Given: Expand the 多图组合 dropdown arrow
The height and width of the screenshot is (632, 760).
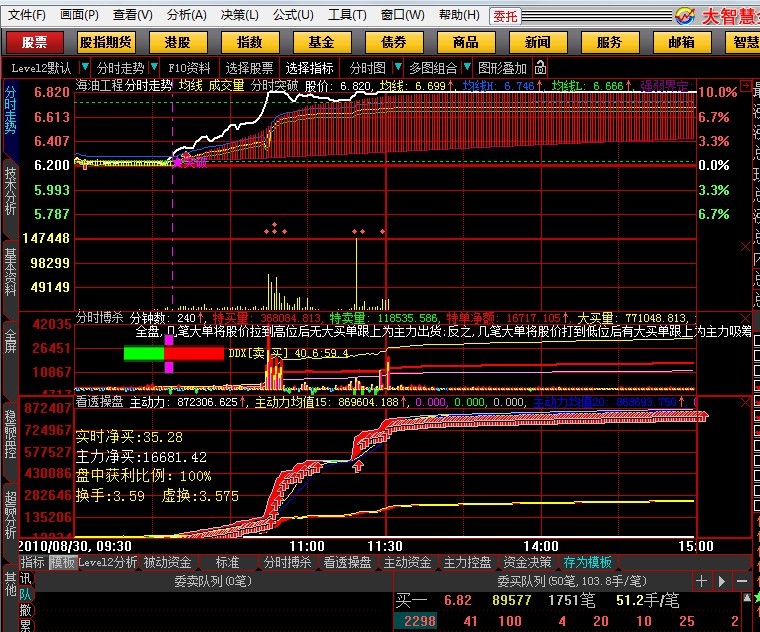Looking at the screenshot, I should coord(467,67).
